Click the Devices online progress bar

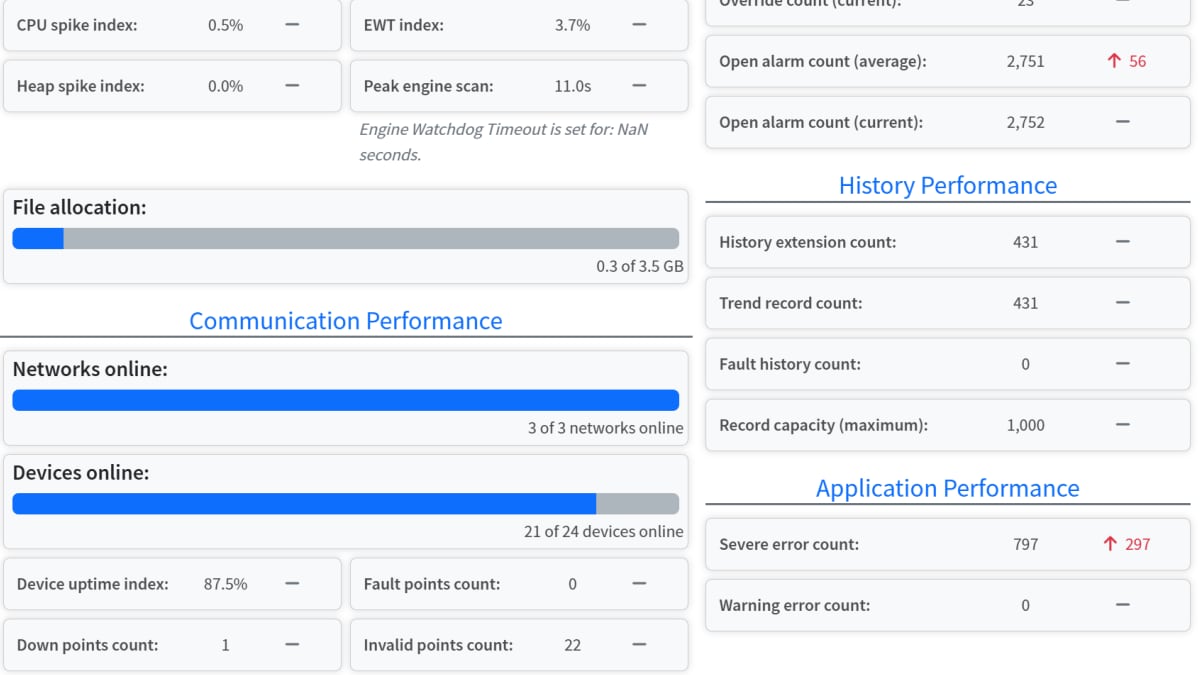click(x=345, y=504)
